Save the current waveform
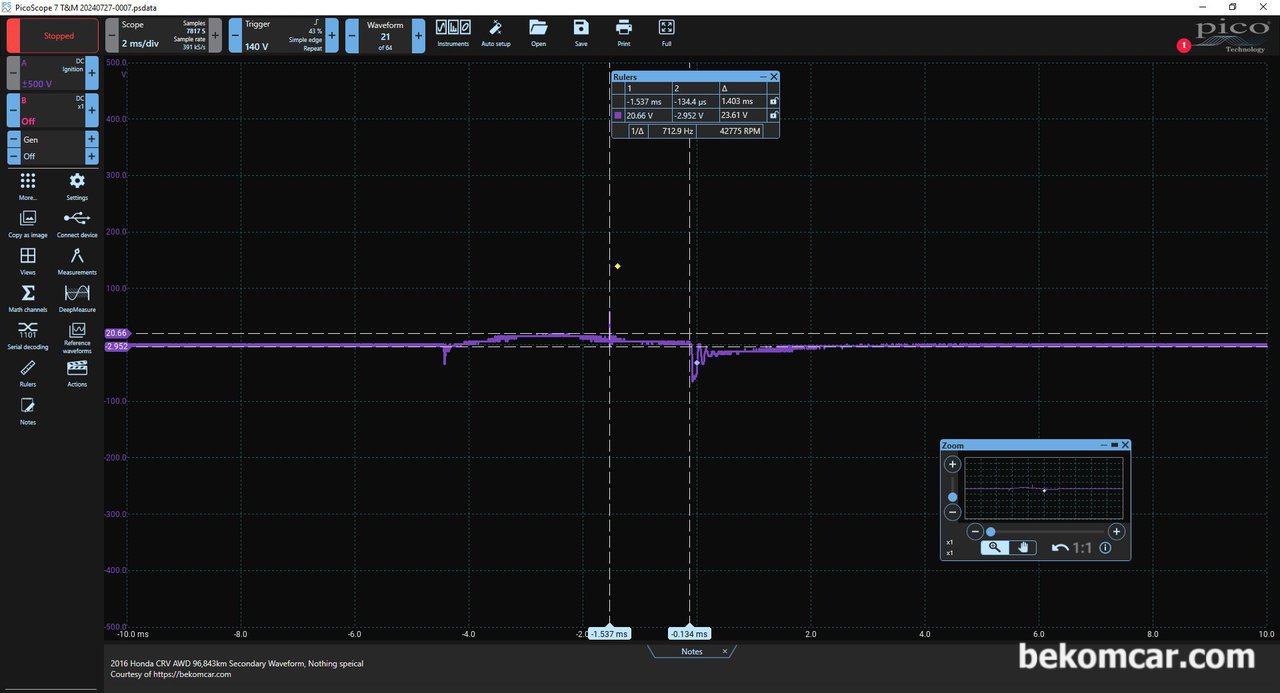The height and width of the screenshot is (693, 1280). [x=581, y=32]
